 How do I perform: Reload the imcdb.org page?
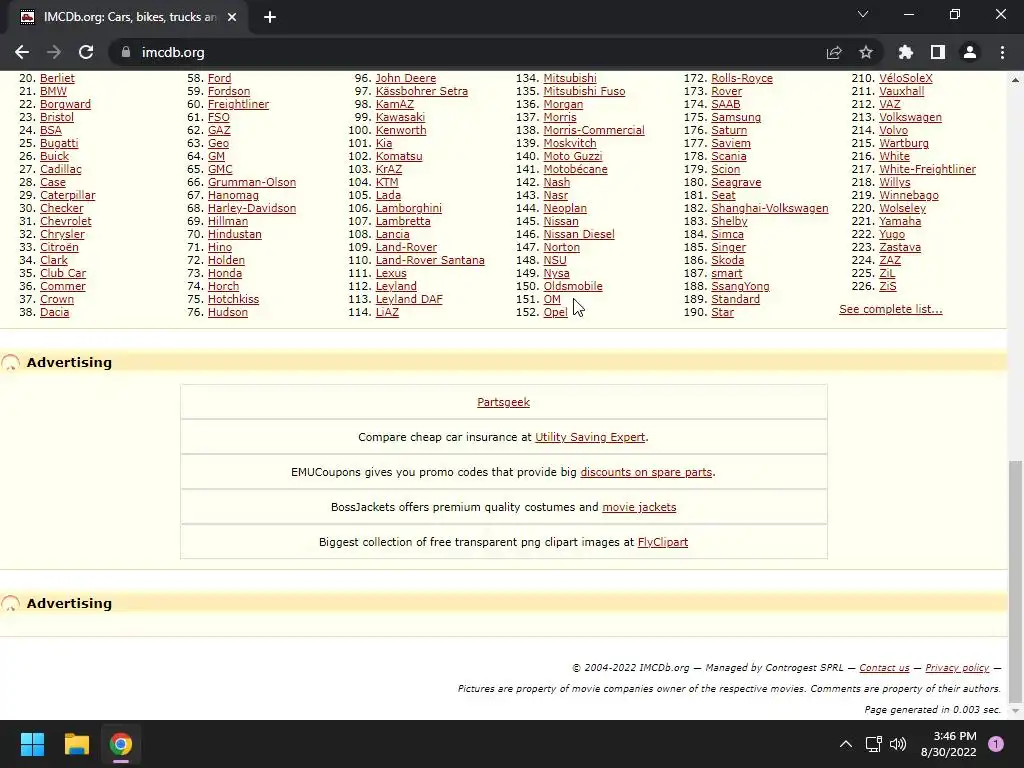(86, 52)
